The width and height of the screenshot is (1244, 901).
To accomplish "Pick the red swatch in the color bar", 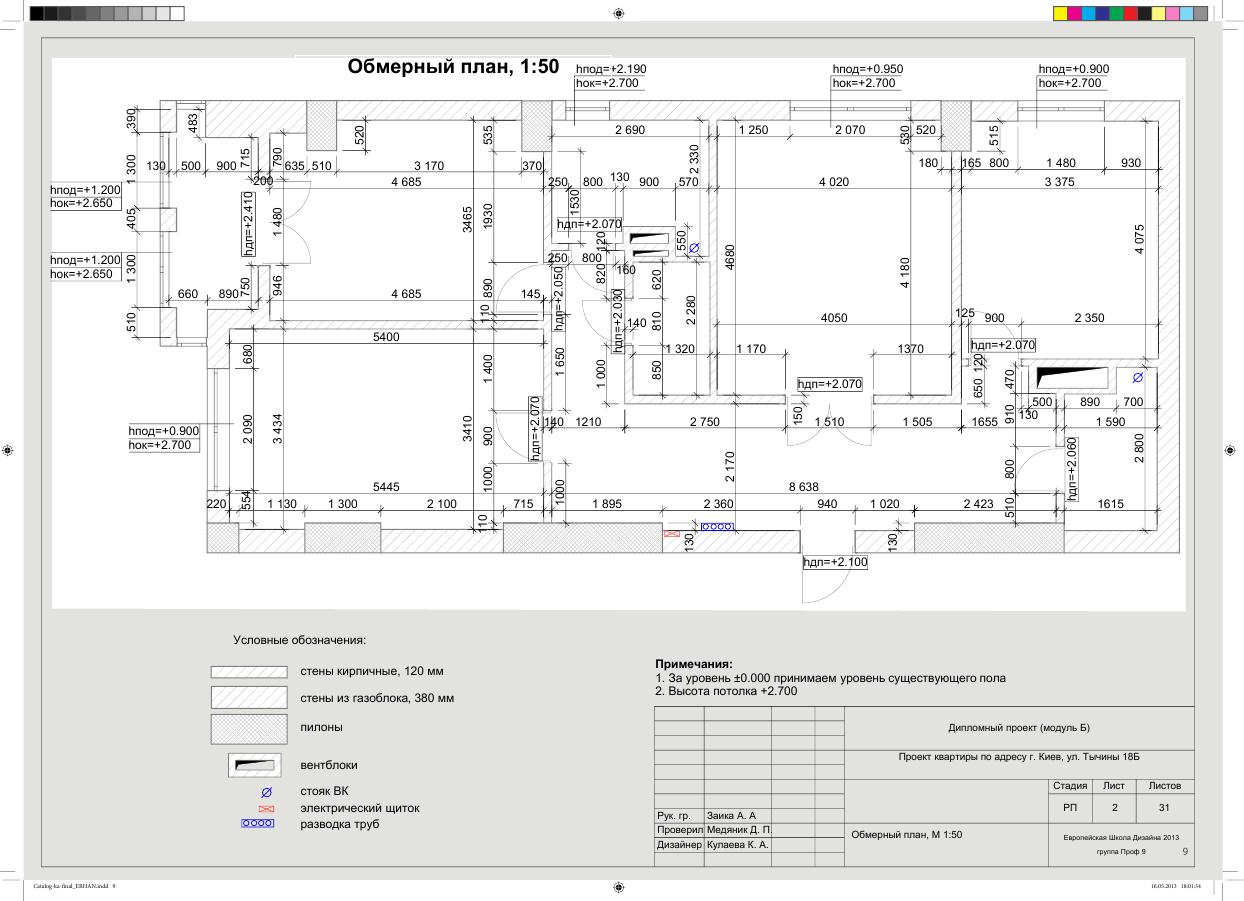I will click(1131, 14).
